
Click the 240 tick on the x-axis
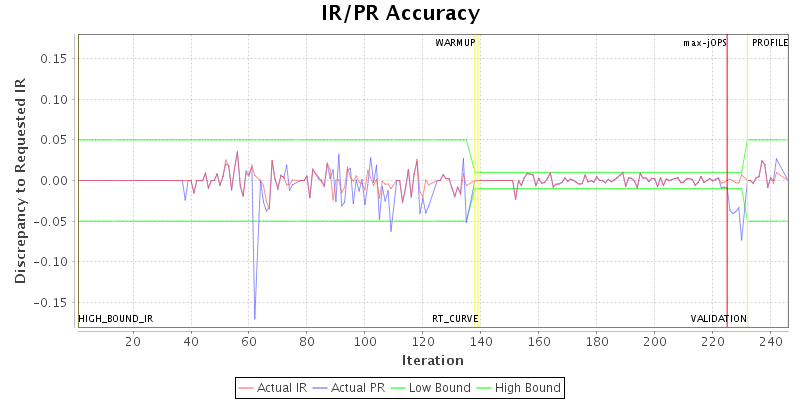[770, 342]
